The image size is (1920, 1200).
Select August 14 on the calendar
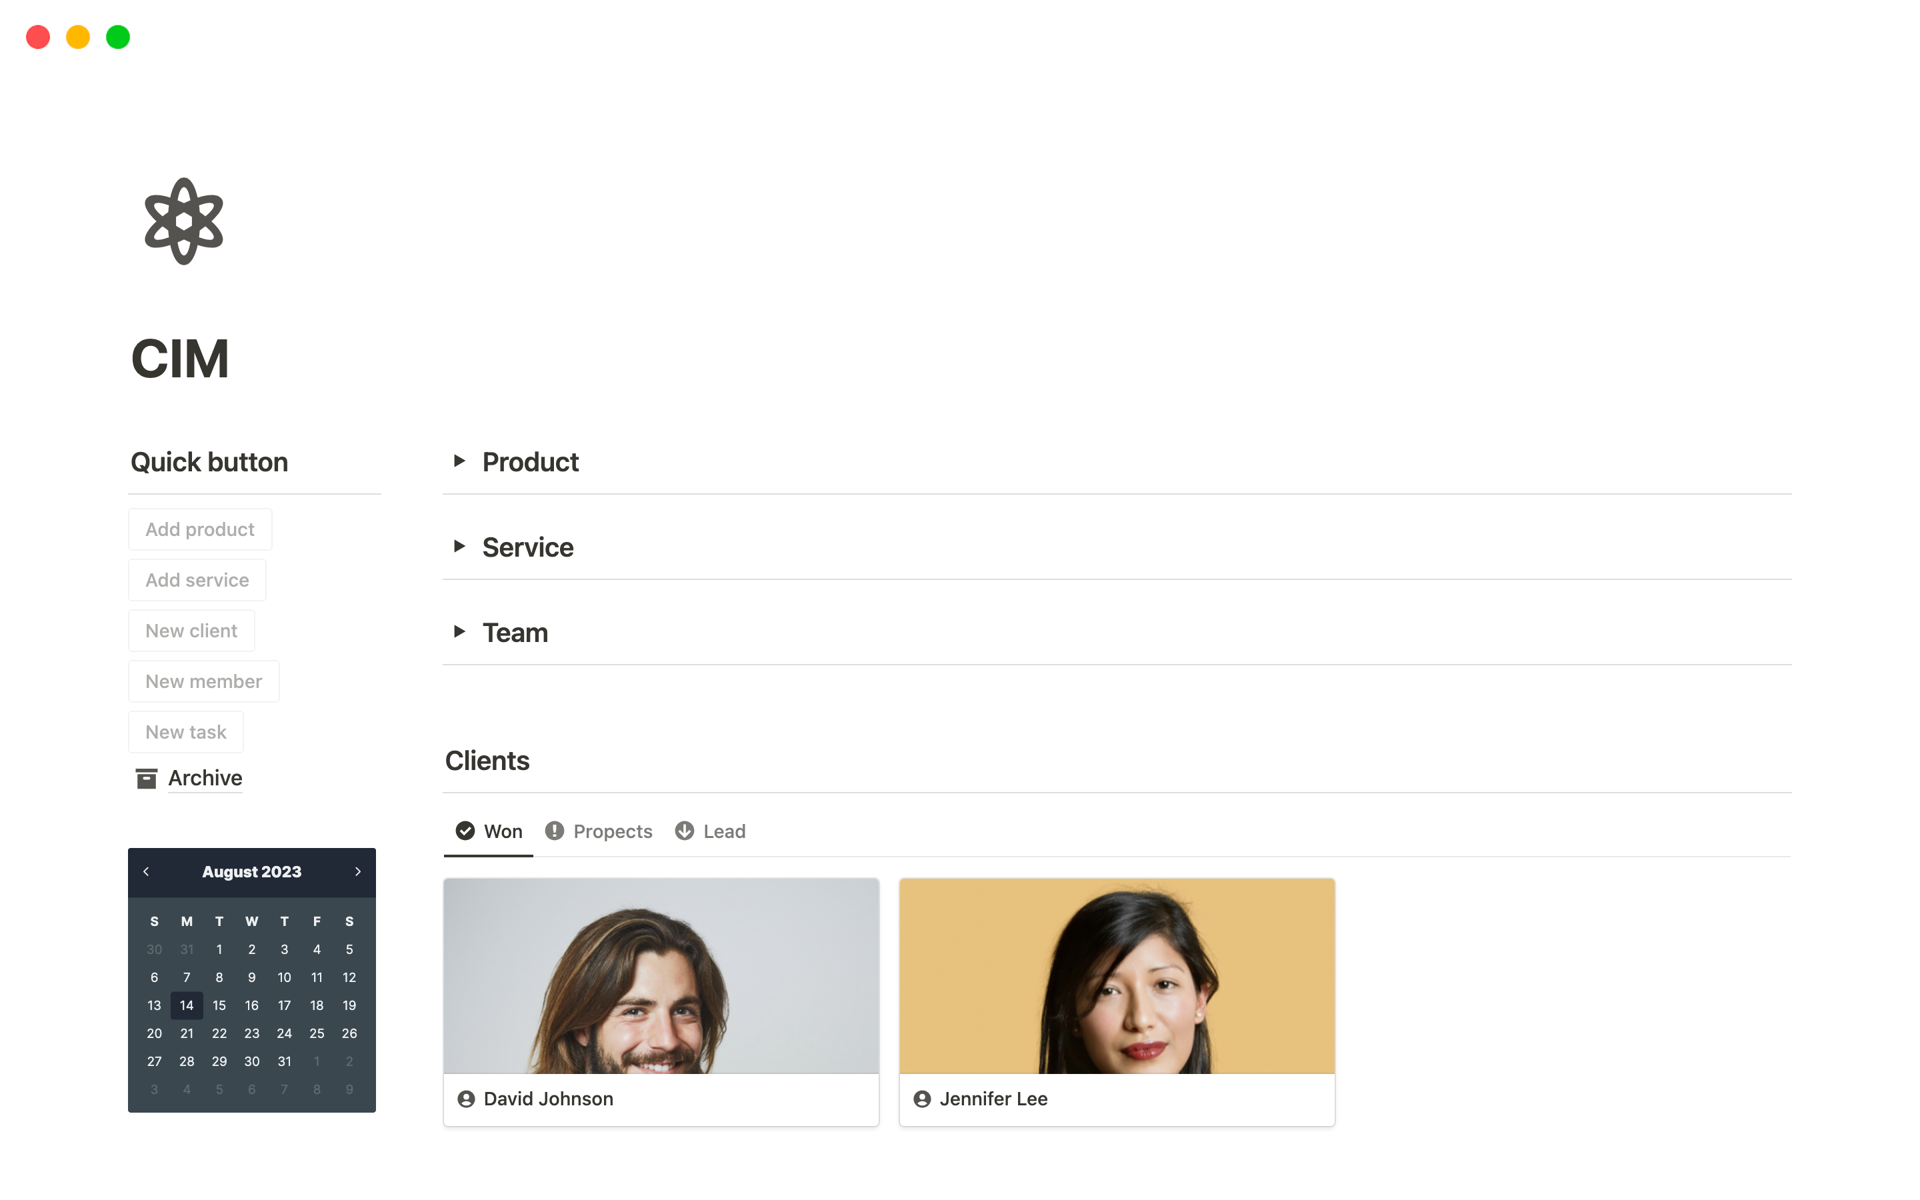187,1005
